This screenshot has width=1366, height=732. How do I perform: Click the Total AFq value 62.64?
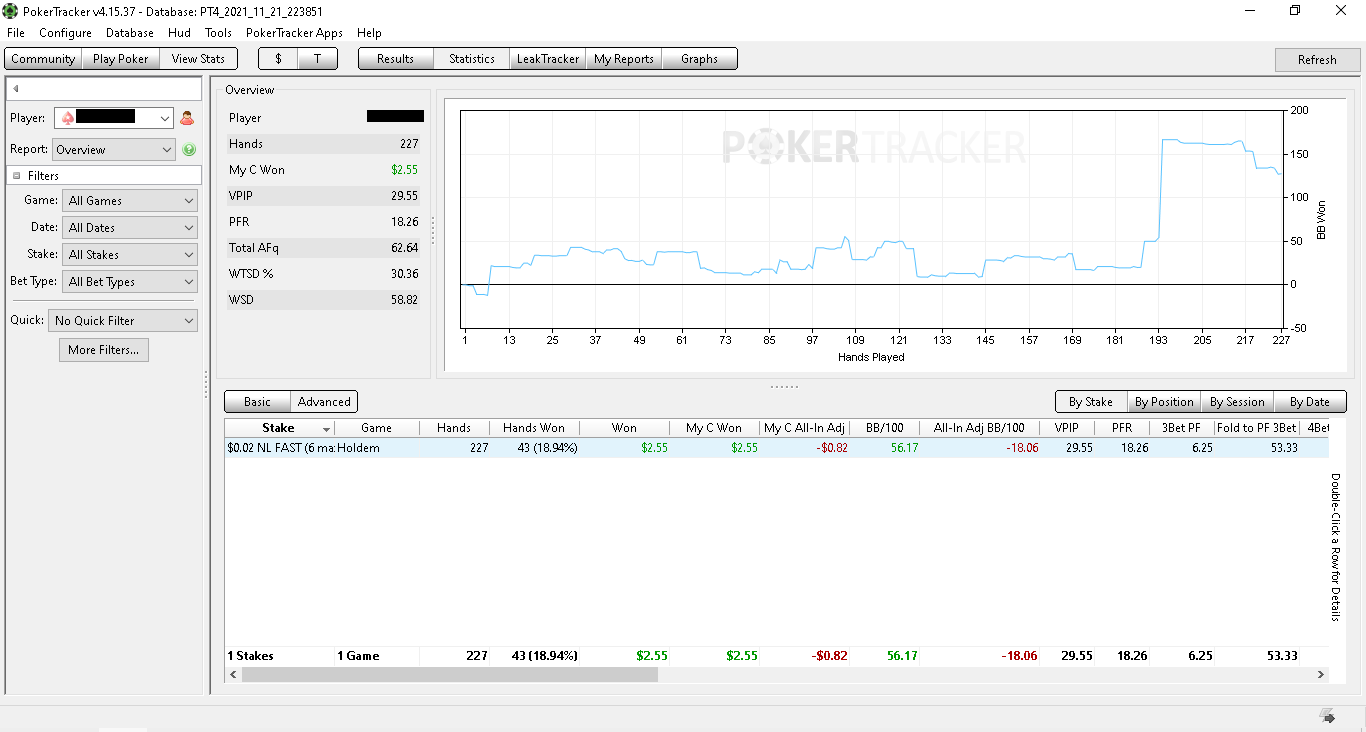point(404,248)
